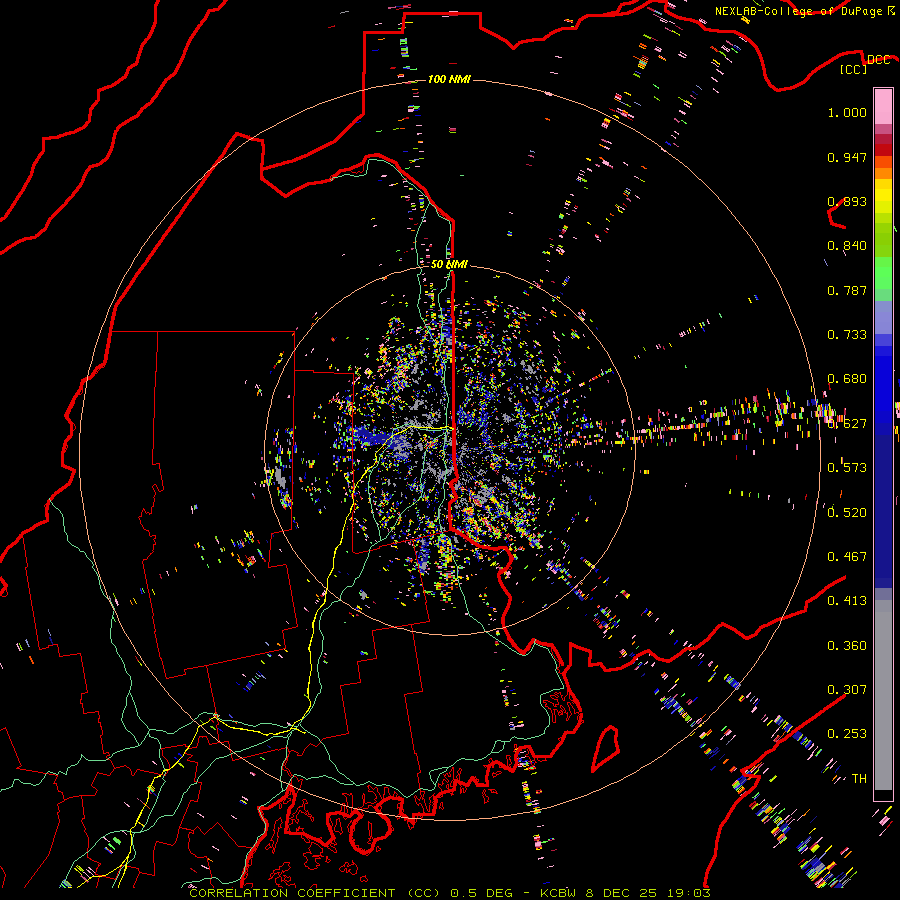Click the 0.307 color scale value

click(x=847, y=690)
